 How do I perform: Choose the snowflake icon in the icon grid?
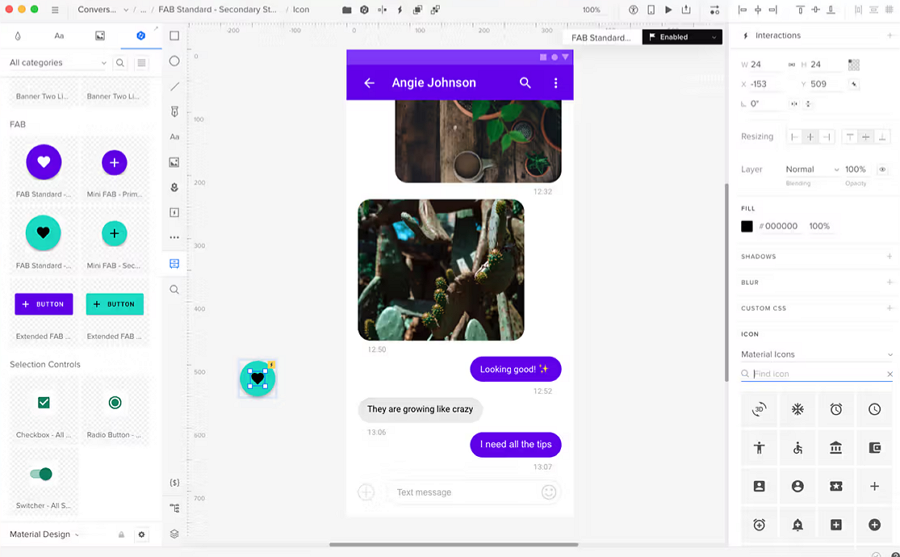click(x=797, y=409)
